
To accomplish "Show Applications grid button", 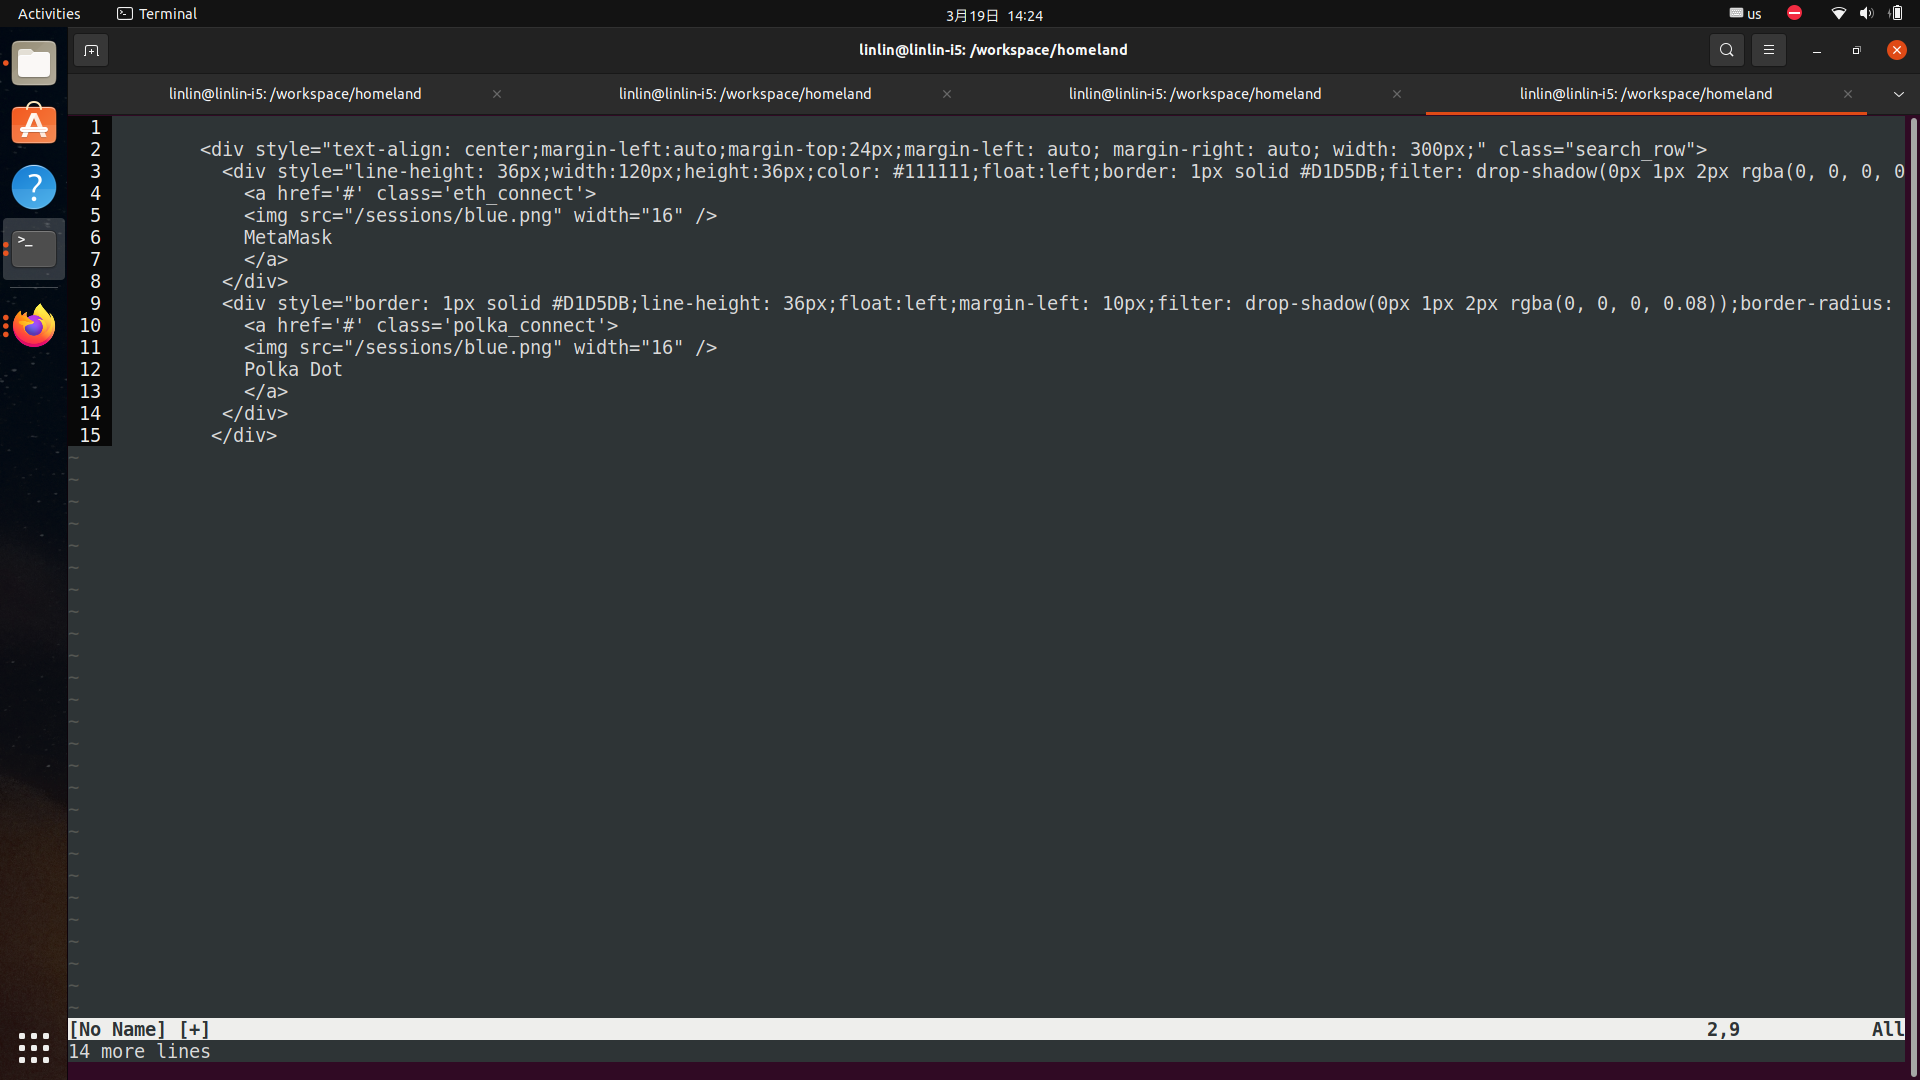I will (34, 1047).
